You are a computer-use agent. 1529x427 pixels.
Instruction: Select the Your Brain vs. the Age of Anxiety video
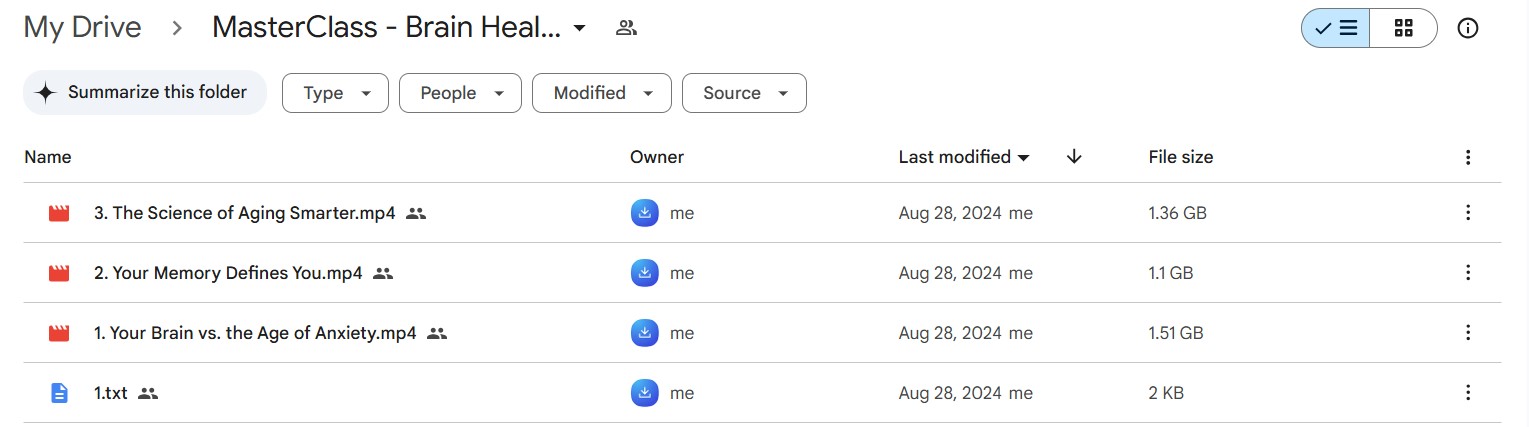tap(254, 333)
